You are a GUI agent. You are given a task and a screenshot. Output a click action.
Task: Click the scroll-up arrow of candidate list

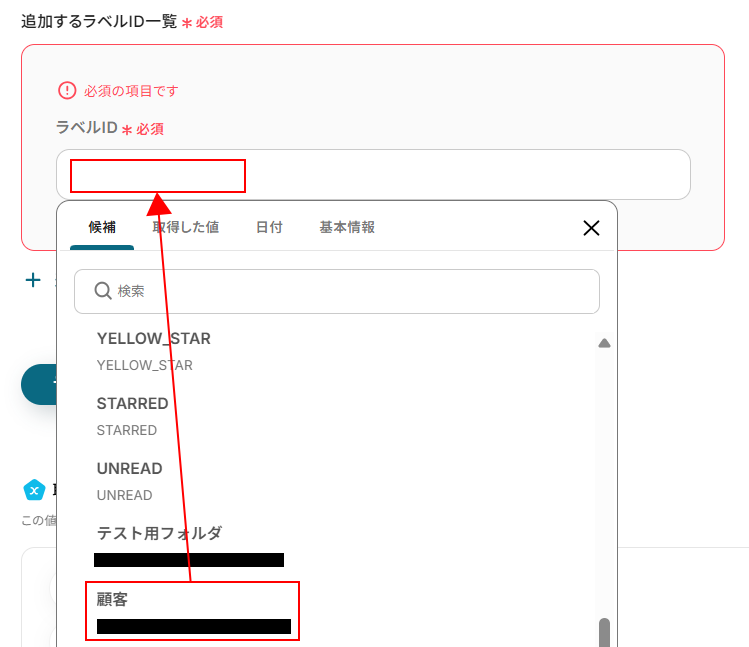[604, 343]
